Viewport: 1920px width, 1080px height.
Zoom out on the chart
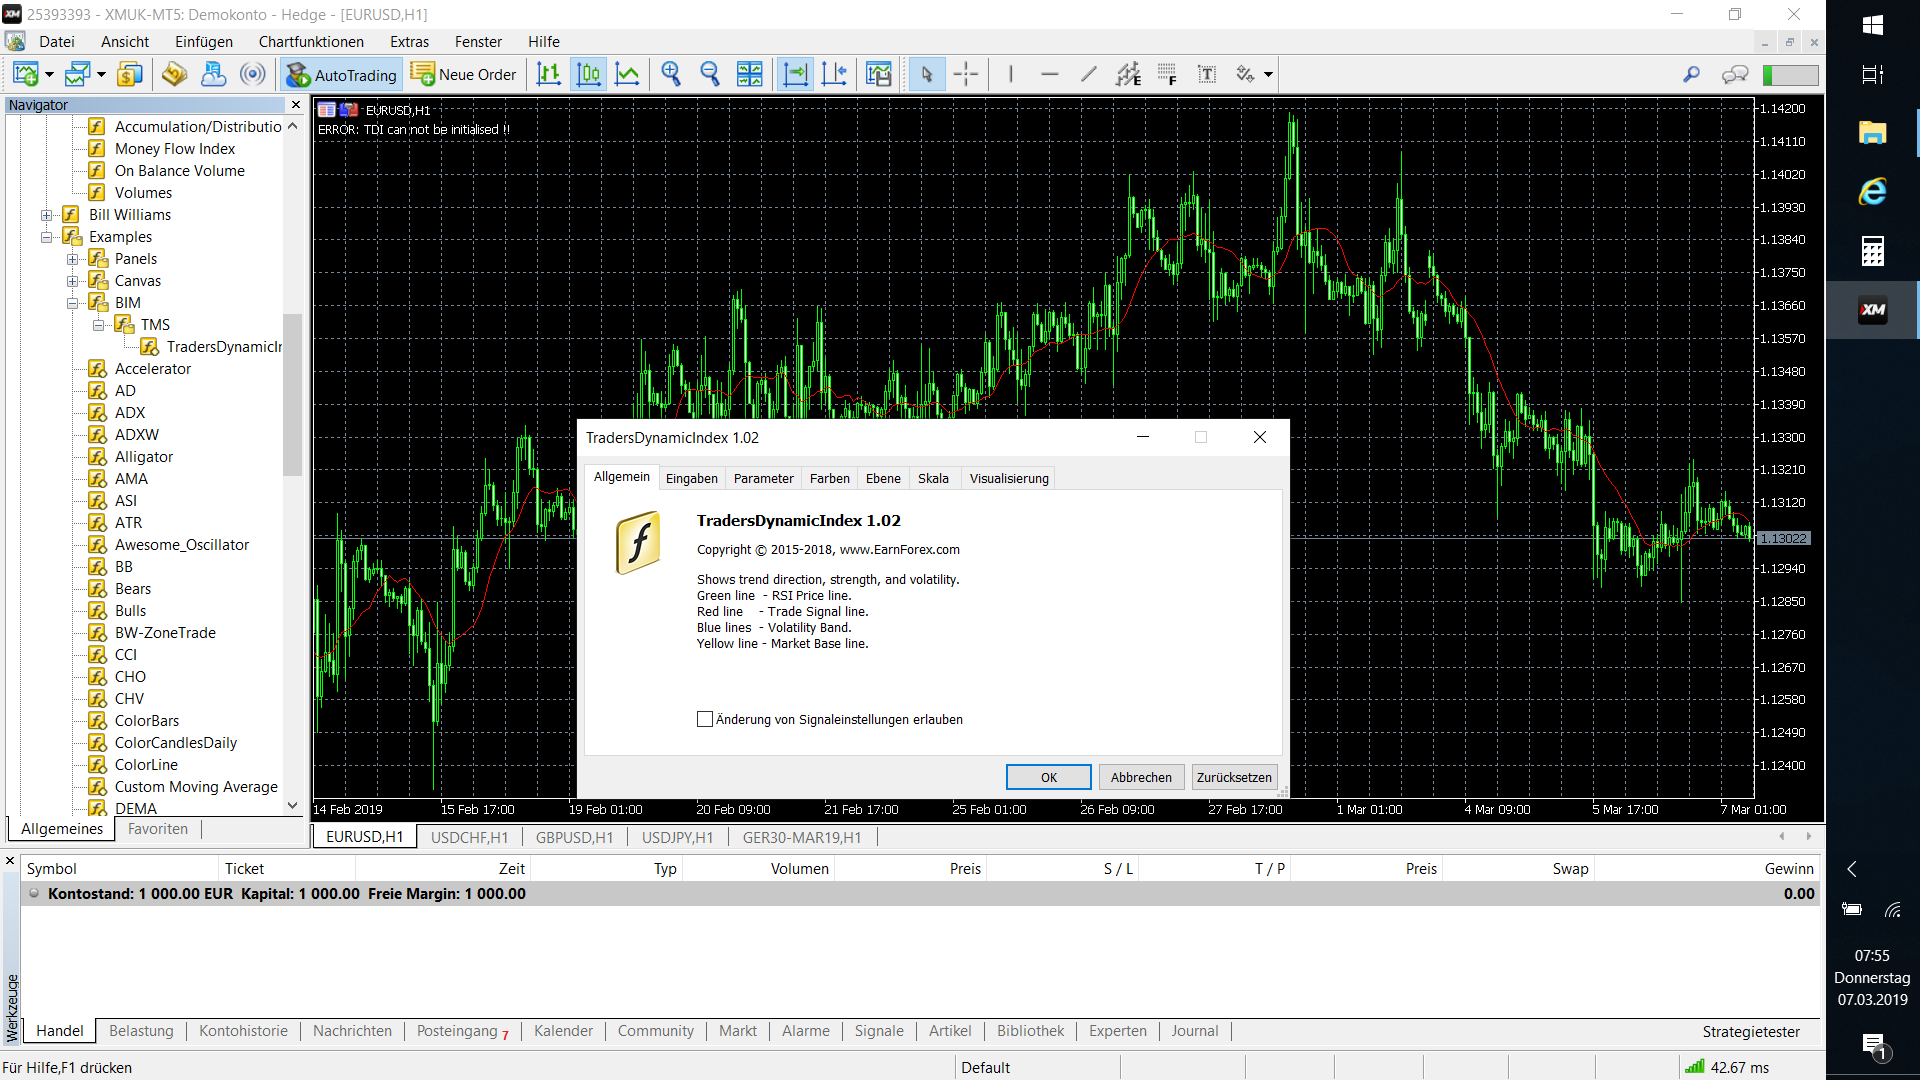(x=710, y=74)
